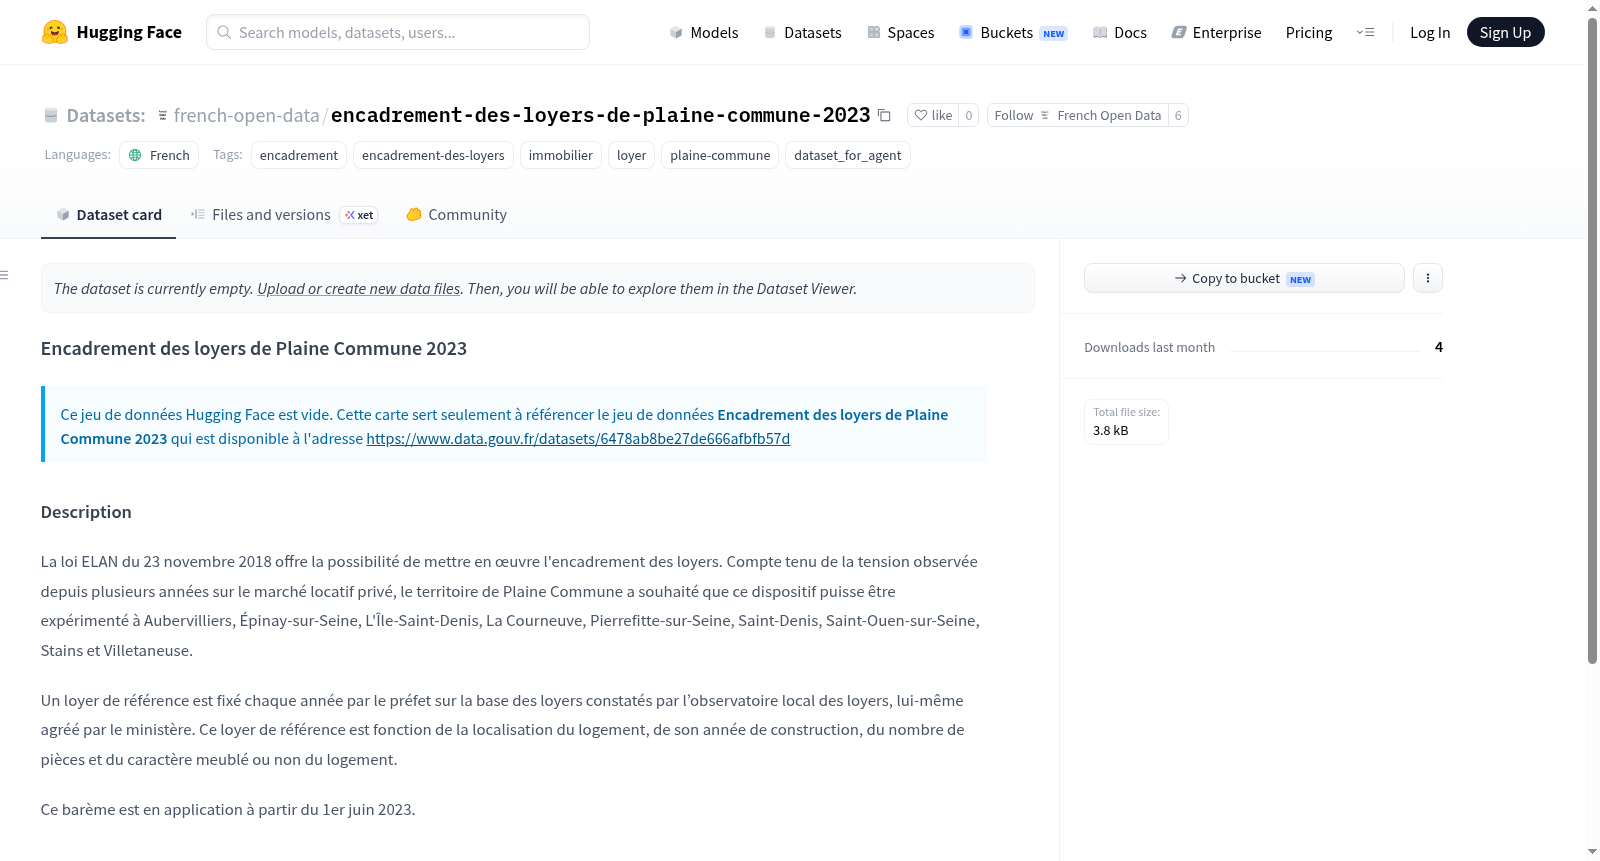Click the page vertical scrollbar
This screenshot has width=1600, height=861.
(x=1592, y=340)
